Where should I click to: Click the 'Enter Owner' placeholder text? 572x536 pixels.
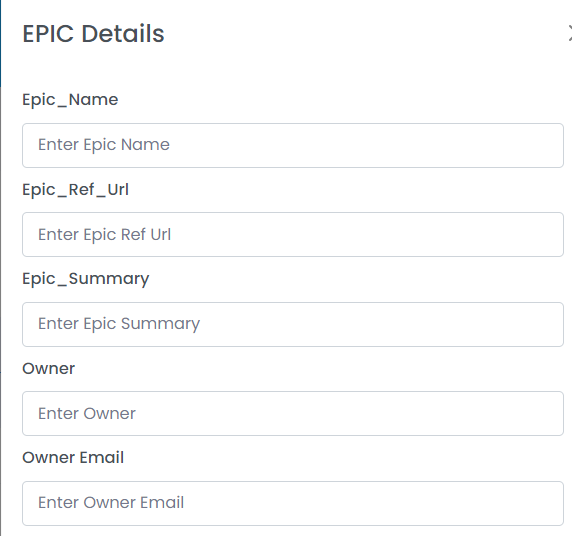click(x=87, y=413)
